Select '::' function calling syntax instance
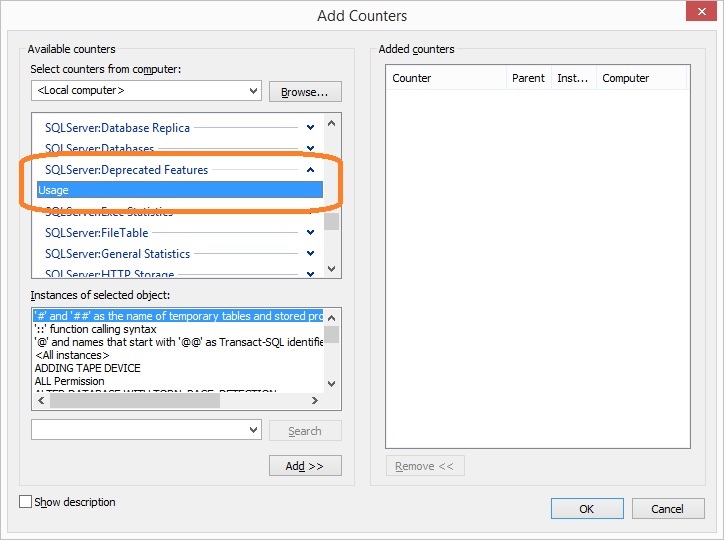Image resolution: width=724 pixels, height=540 pixels. point(96,329)
